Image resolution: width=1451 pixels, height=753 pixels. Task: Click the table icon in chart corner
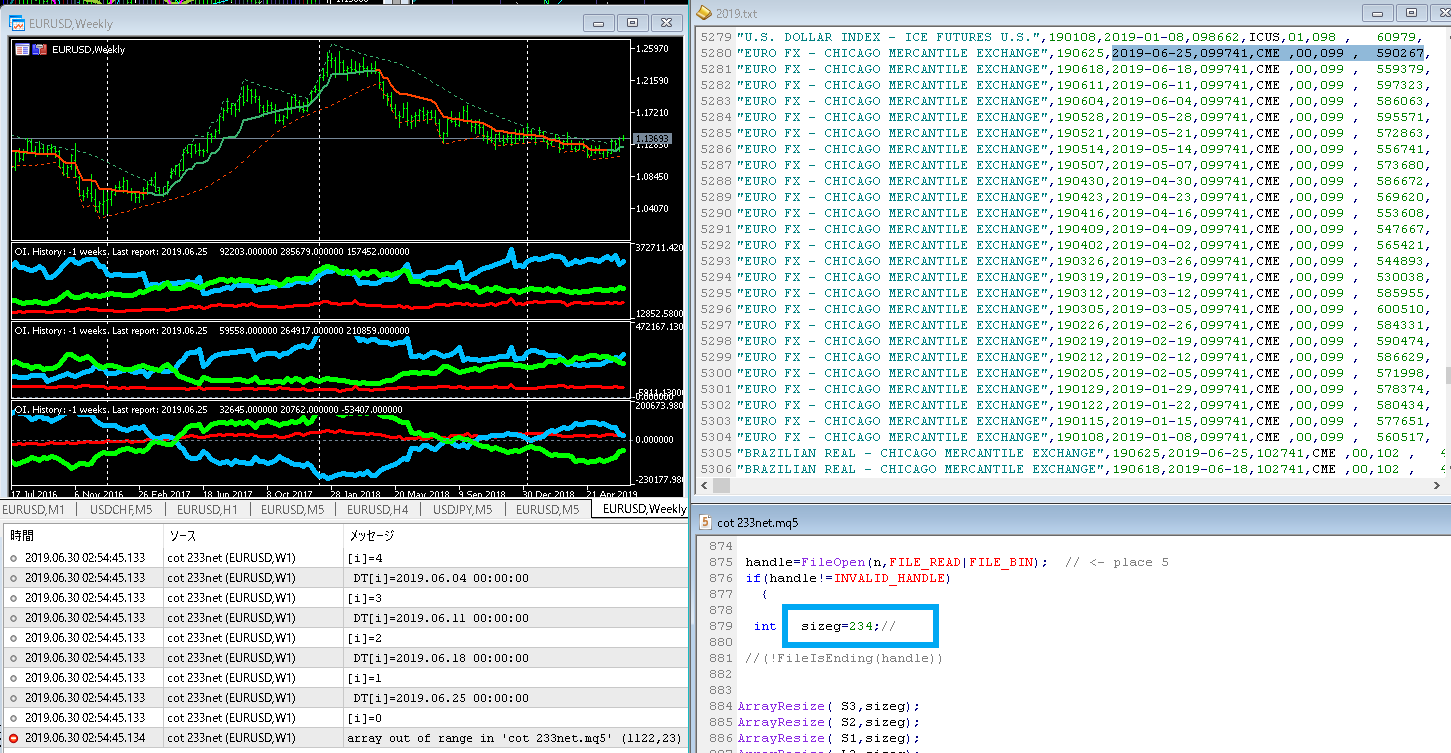tap(20, 49)
